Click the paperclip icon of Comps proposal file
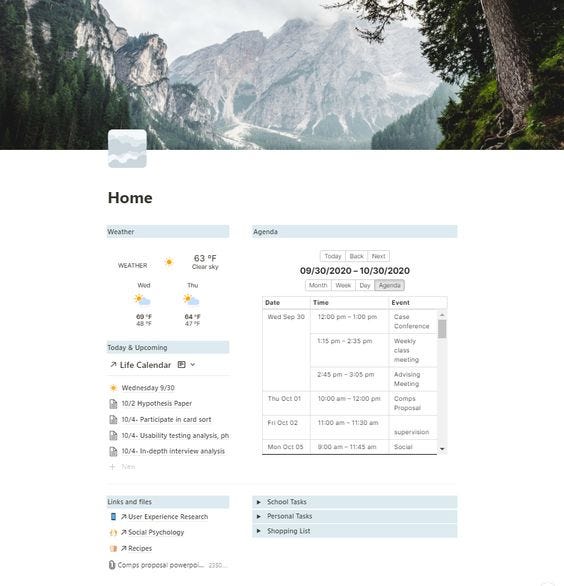This screenshot has height=586, width=564. pyautogui.click(x=111, y=565)
